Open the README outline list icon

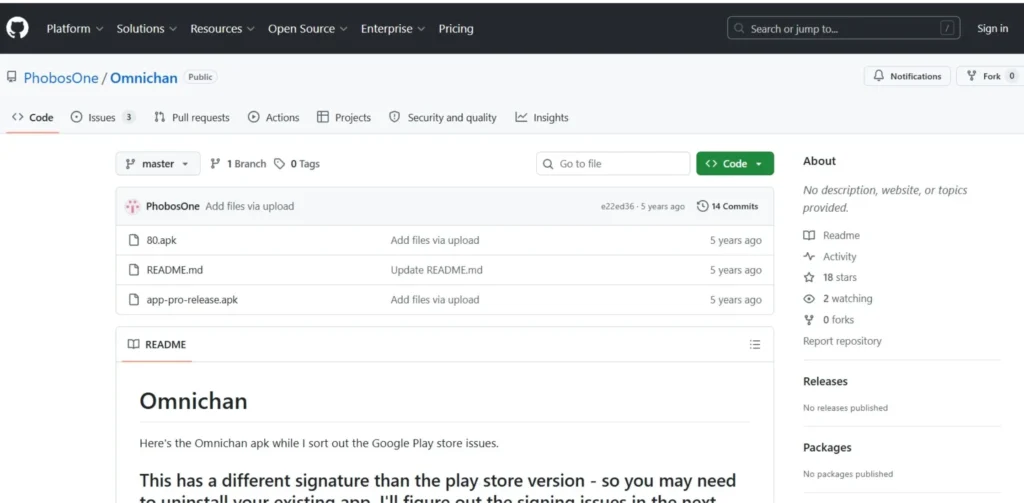click(x=755, y=344)
